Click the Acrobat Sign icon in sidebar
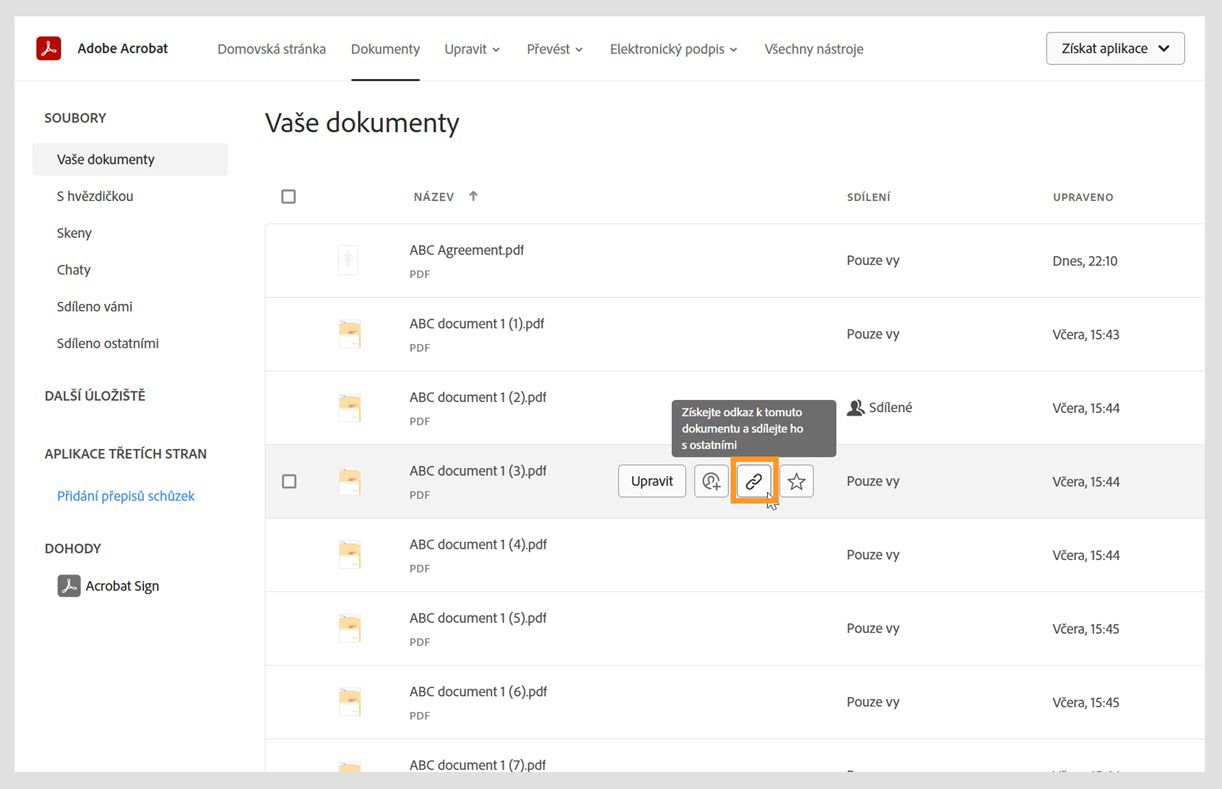Screen dimensions: 1222x789 coord(68,586)
